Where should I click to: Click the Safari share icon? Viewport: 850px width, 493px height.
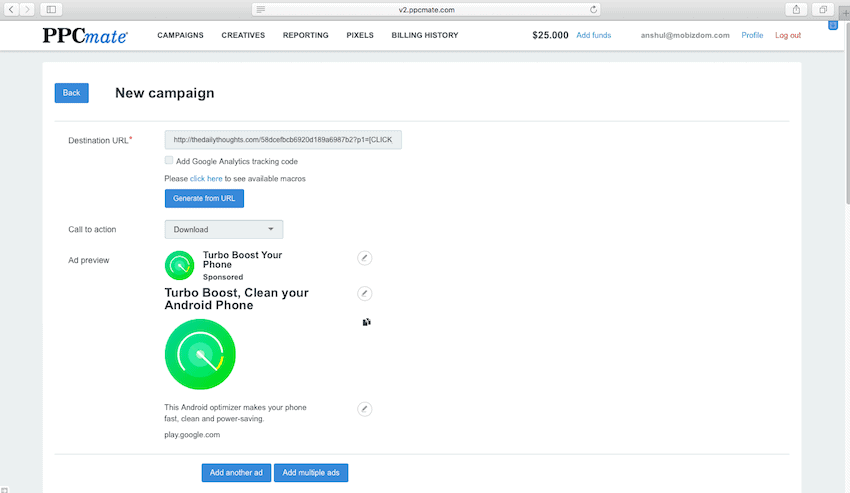(x=796, y=9)
